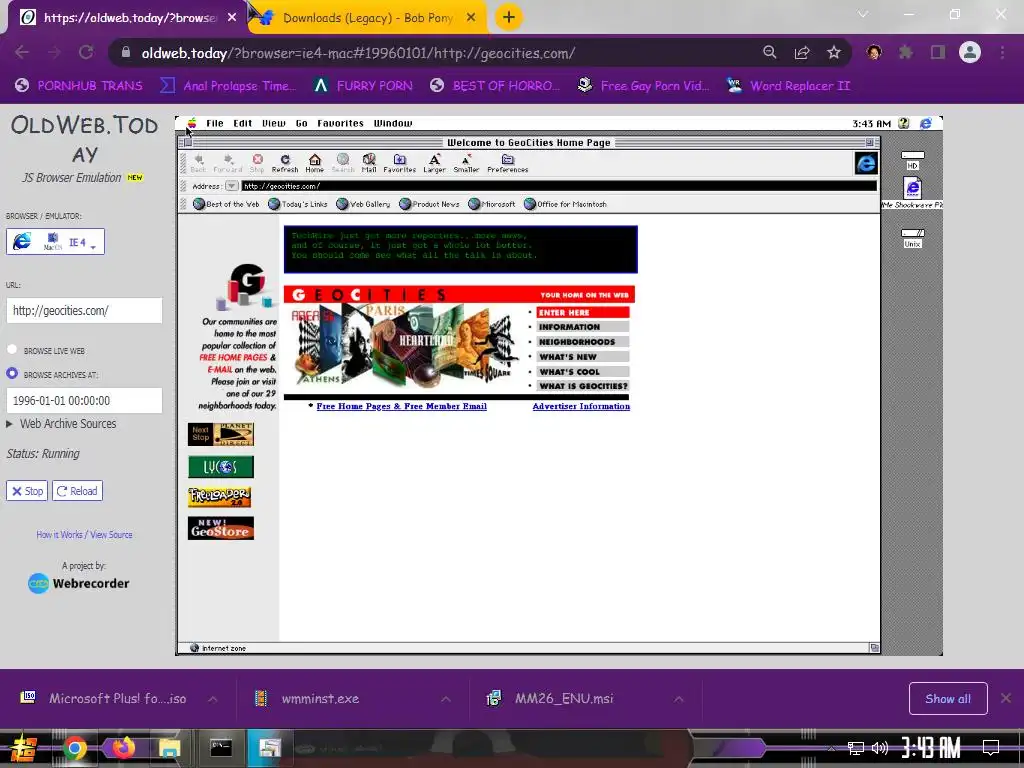Select the Browse Archives At radio button
Screen dimensions: 1024x768
[x=12, y=374]
